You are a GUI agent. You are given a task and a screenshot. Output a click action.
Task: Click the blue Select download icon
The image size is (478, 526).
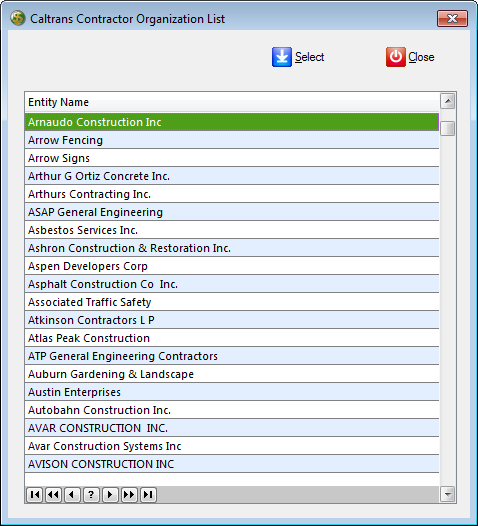tap(281, 57)
